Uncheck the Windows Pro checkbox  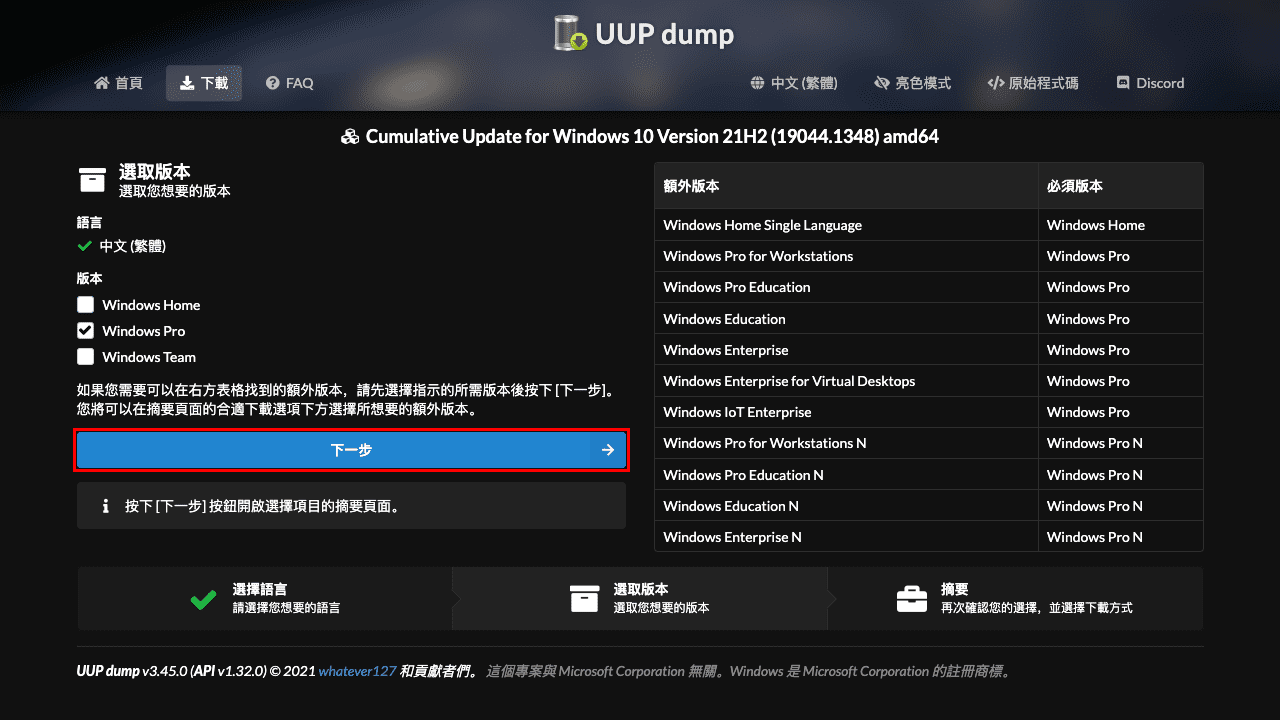(x=85, y=331)
